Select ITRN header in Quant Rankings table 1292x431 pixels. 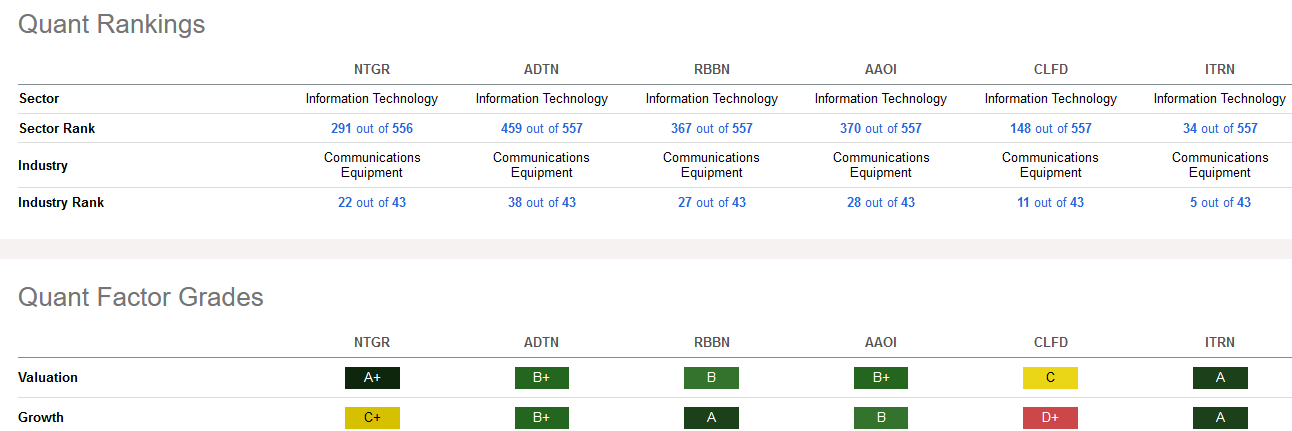[x=1220, y=69]
